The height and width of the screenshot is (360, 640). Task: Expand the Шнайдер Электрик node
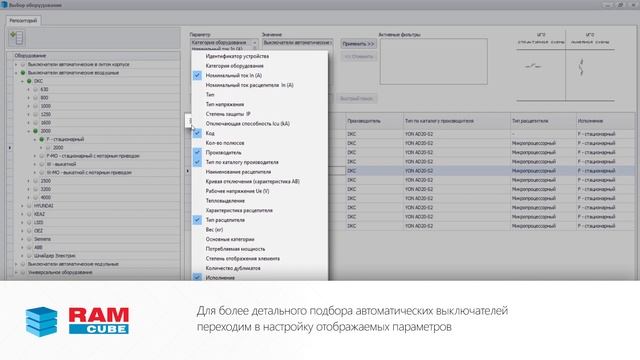22,256
